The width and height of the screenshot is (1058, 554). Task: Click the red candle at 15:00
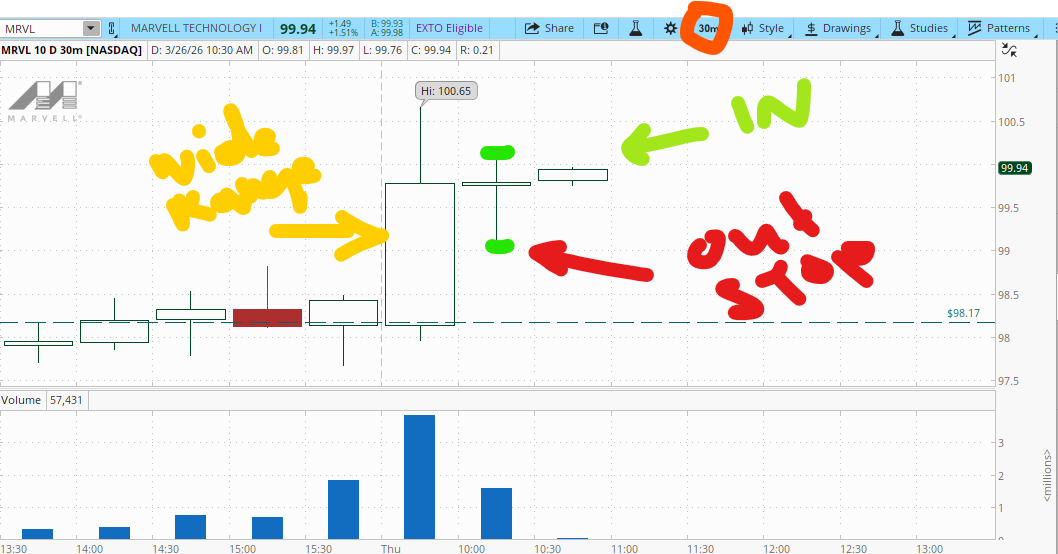(x=267, y=317)
